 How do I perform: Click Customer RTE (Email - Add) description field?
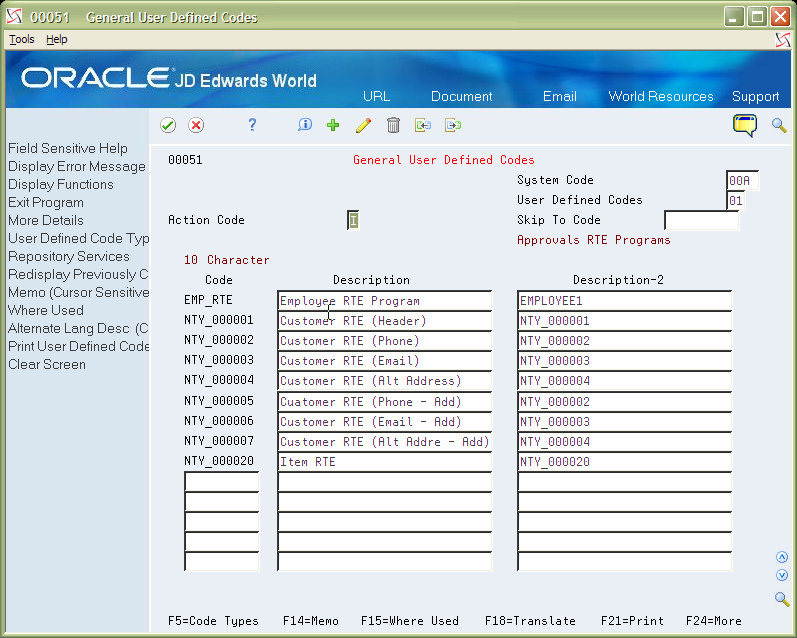click(x=385, y=421)
